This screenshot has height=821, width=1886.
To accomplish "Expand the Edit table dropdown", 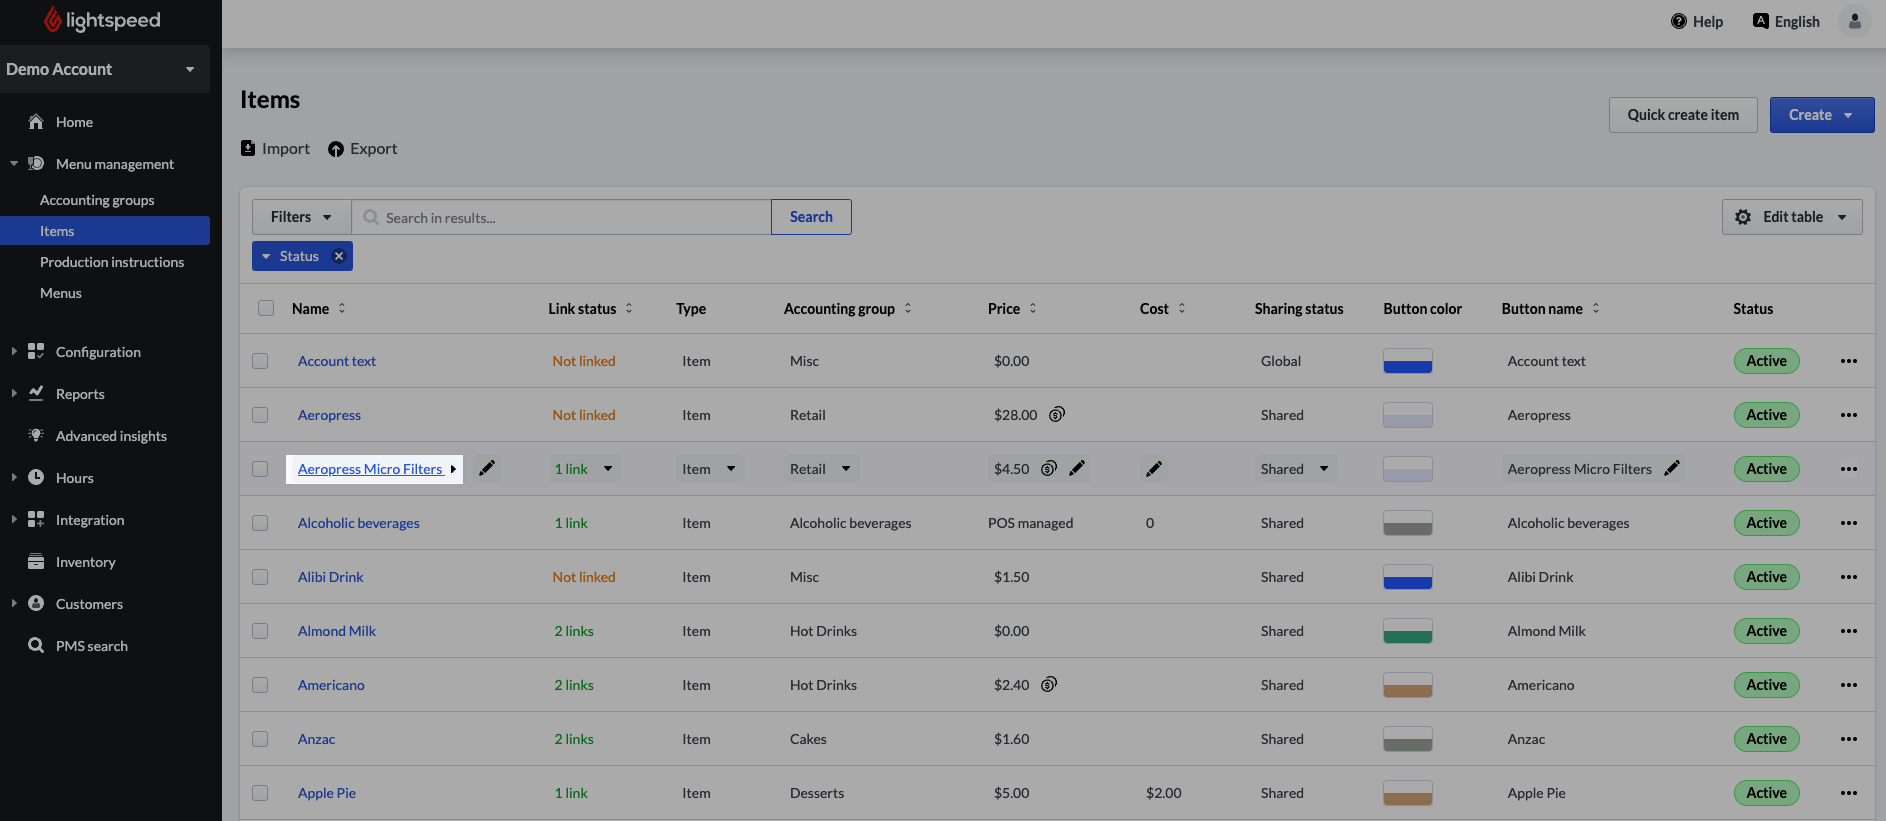I will pos(1791,217).
